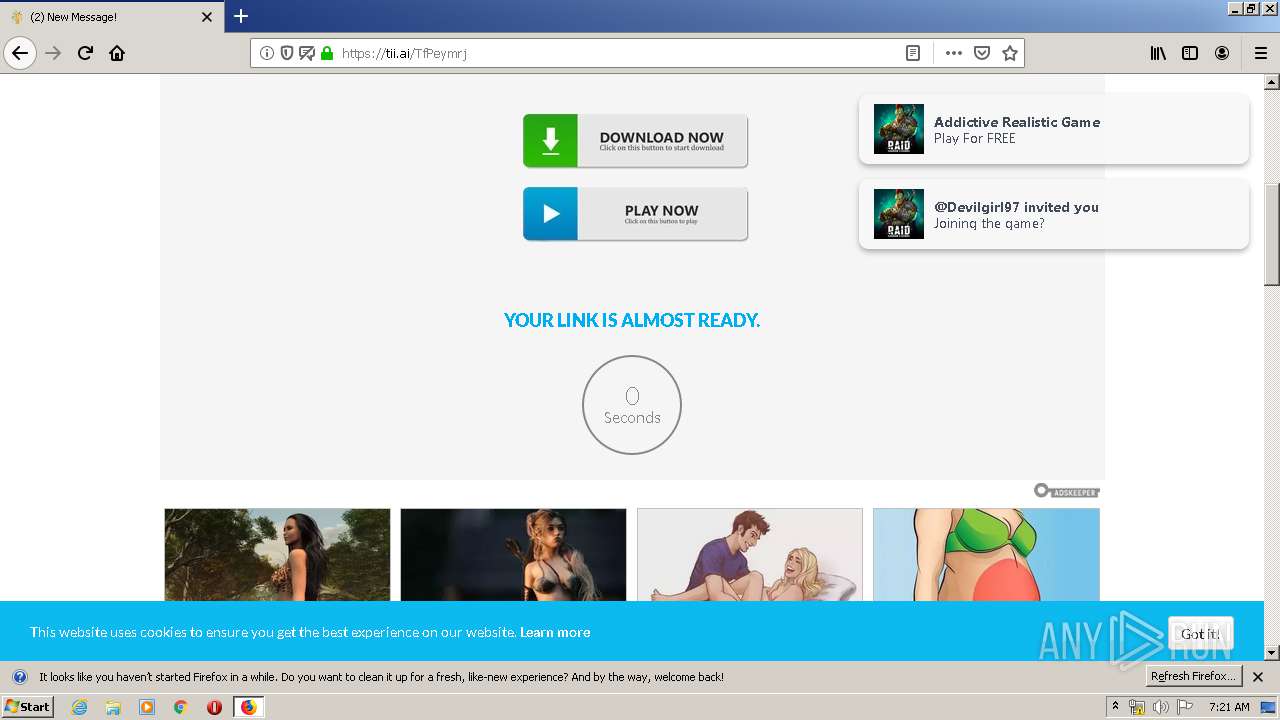
Task: Click the 7:21 AM system clock
Action: click(1229, 707)
